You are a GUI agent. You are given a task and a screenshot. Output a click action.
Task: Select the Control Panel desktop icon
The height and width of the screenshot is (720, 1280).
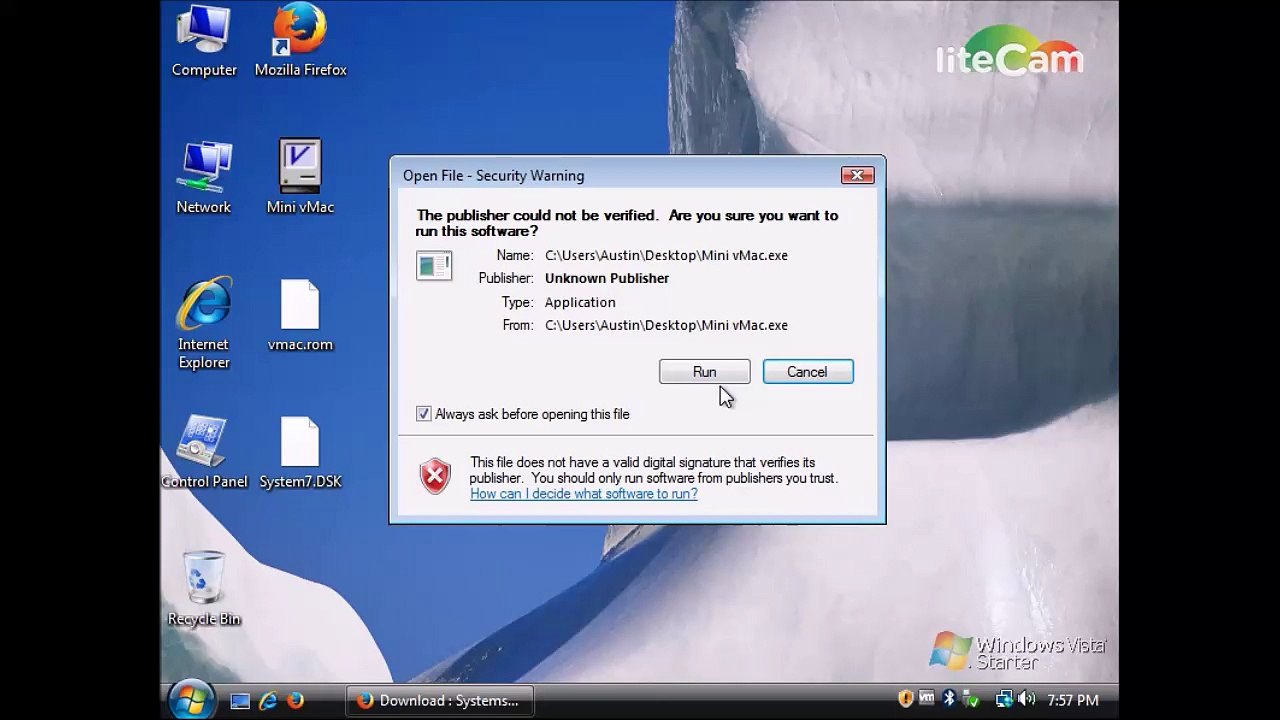pos(204,452)
